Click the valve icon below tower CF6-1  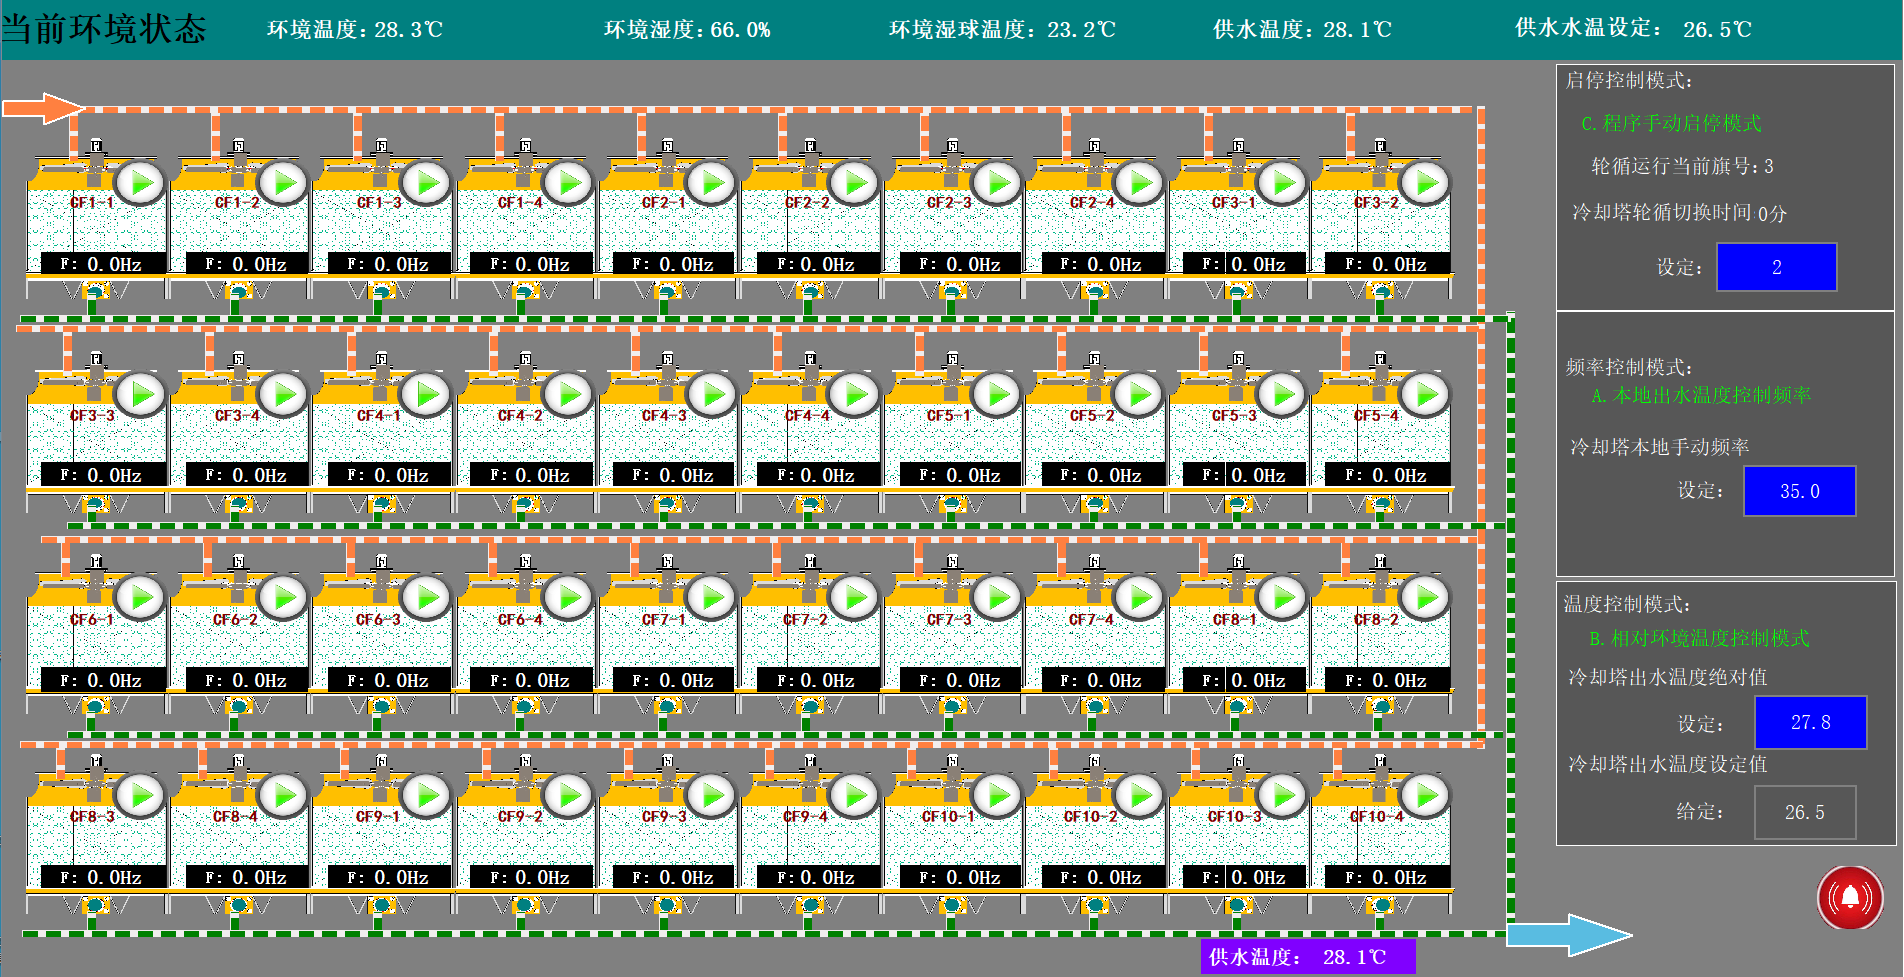coord(95,707)
